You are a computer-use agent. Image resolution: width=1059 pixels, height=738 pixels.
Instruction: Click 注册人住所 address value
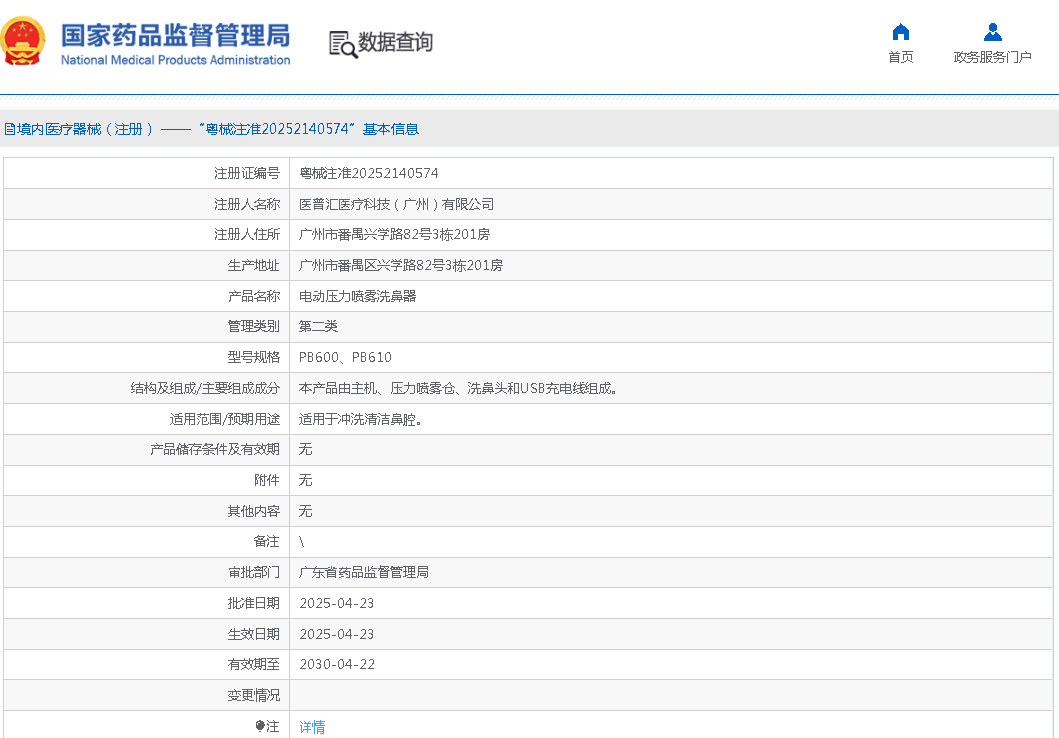pos(394,234)
